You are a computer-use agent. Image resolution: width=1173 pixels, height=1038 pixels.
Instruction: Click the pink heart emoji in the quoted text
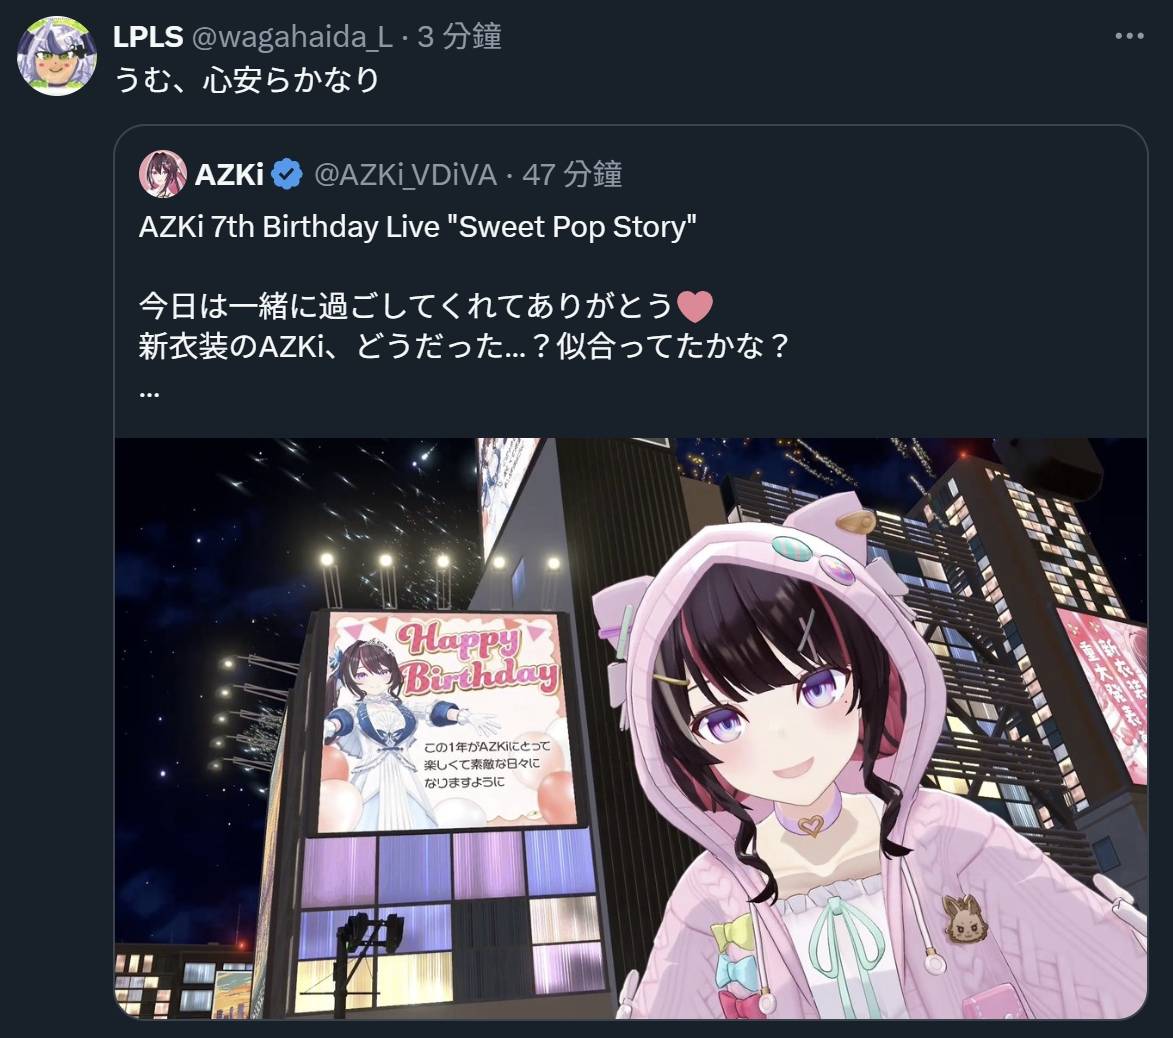(694, 306)
